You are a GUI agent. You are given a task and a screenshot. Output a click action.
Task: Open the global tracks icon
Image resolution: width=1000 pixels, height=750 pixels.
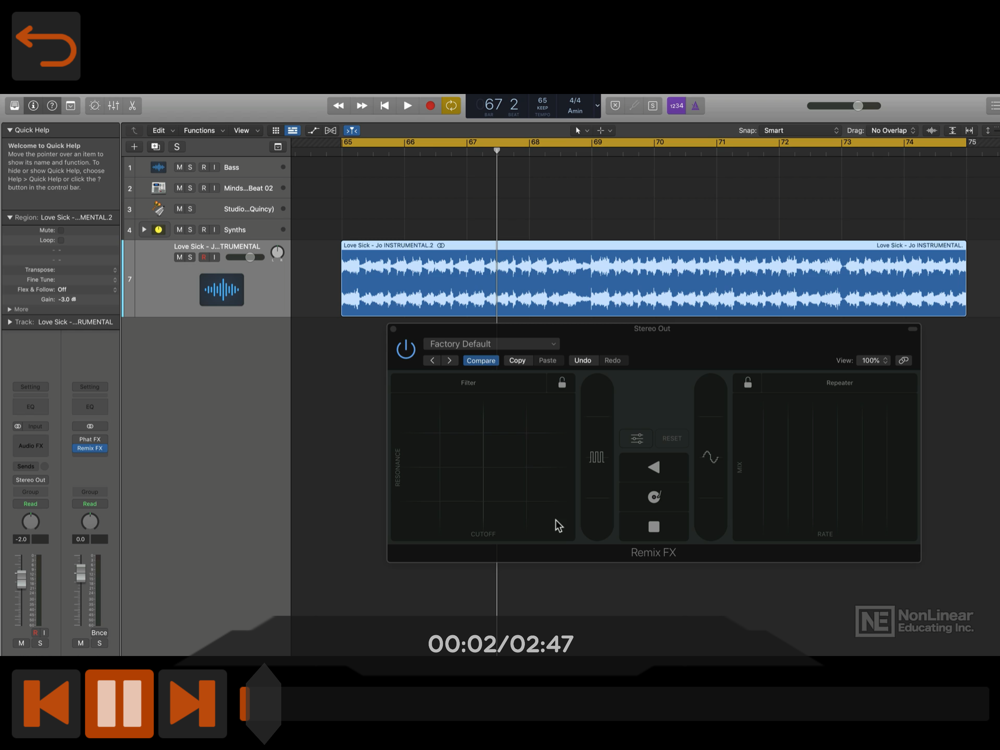pos(278,147)
